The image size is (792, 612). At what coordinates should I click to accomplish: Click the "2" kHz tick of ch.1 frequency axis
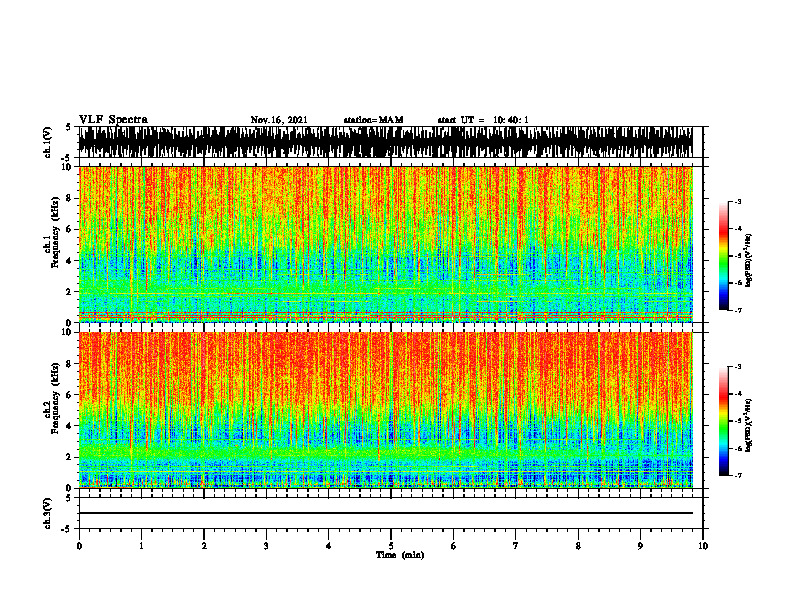pos(69,292)
